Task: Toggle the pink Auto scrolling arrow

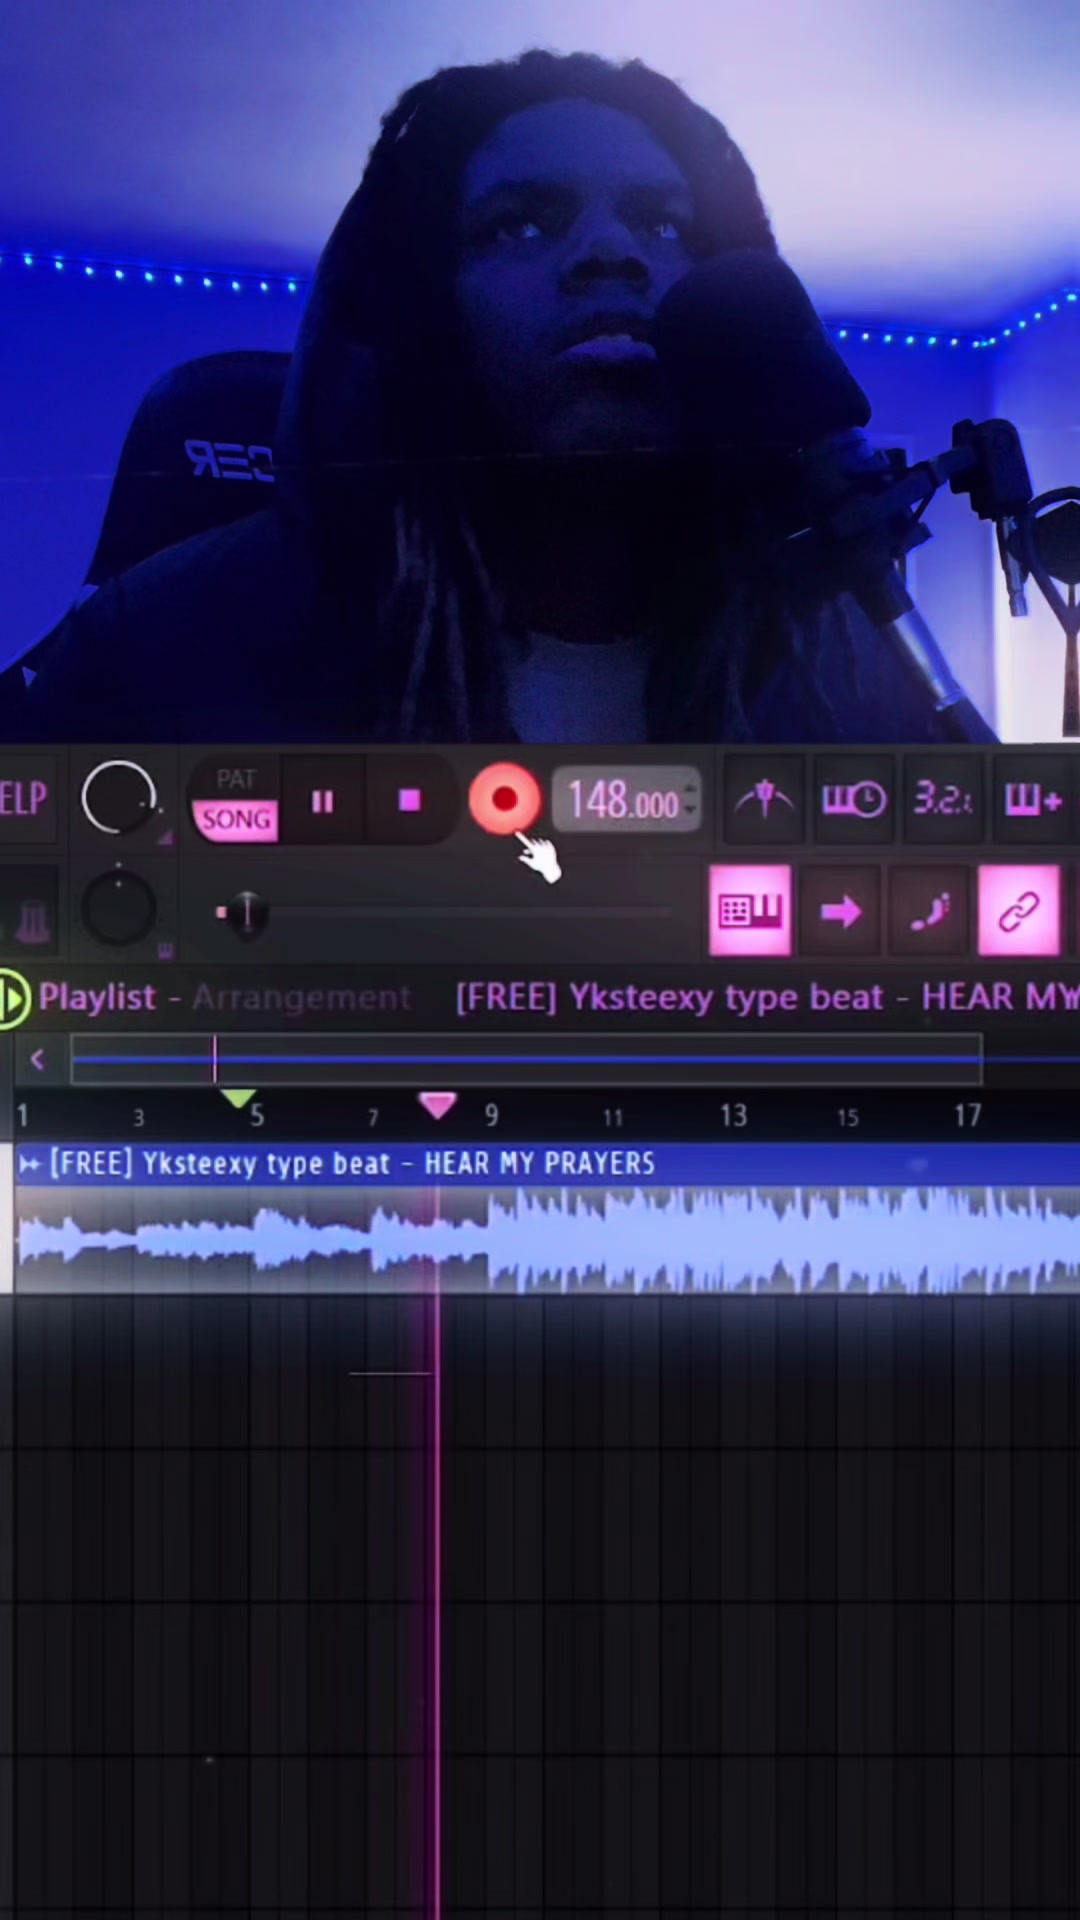Action: (x=840, y=911)
